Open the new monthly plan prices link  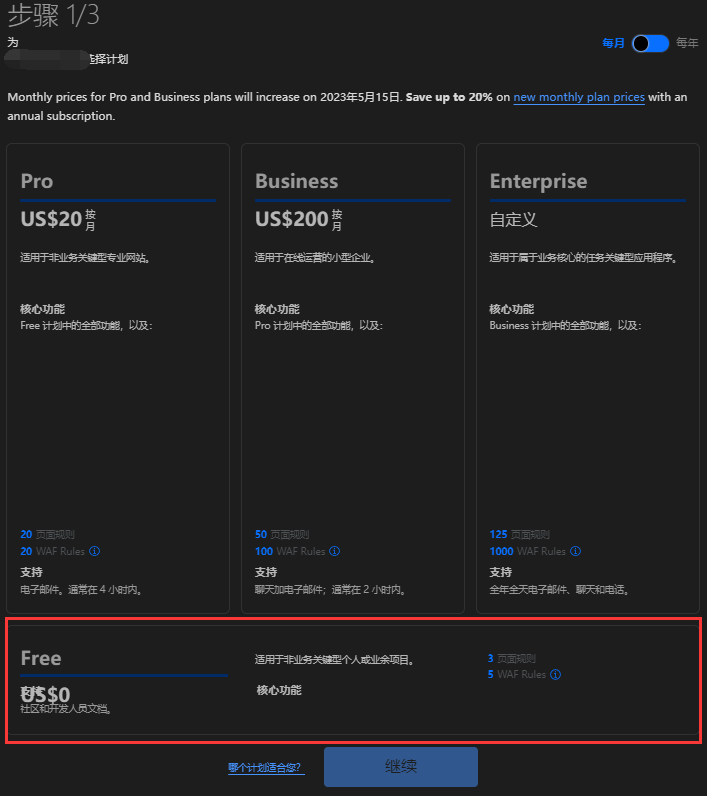[x=579, y=97]
